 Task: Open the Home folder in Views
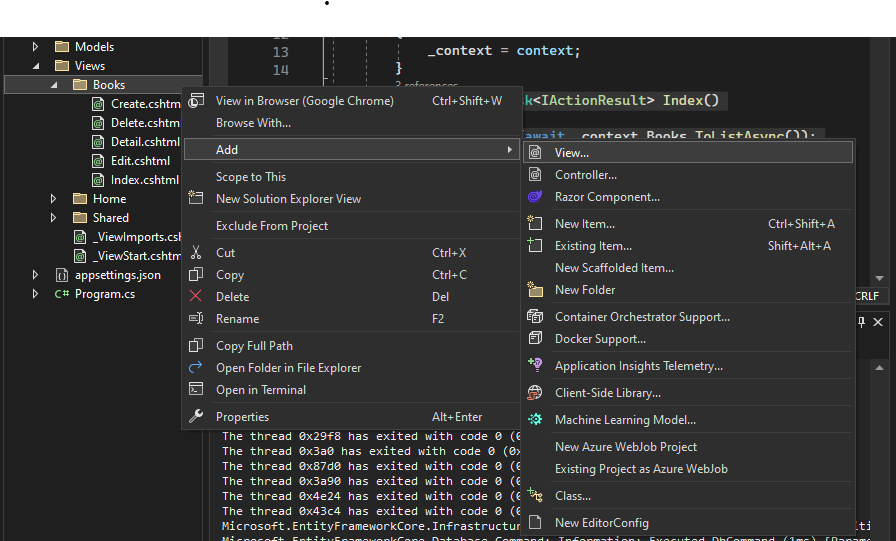[109, 199]
